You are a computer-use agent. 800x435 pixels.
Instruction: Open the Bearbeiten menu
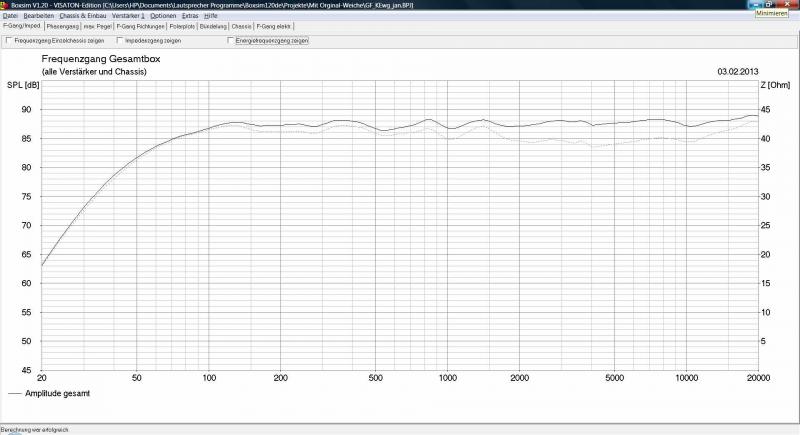(x=38, y=16)
